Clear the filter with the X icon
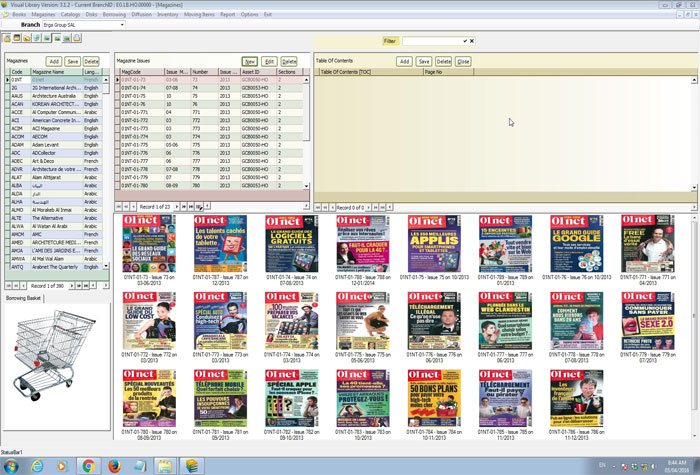 [x=472, y=41]
